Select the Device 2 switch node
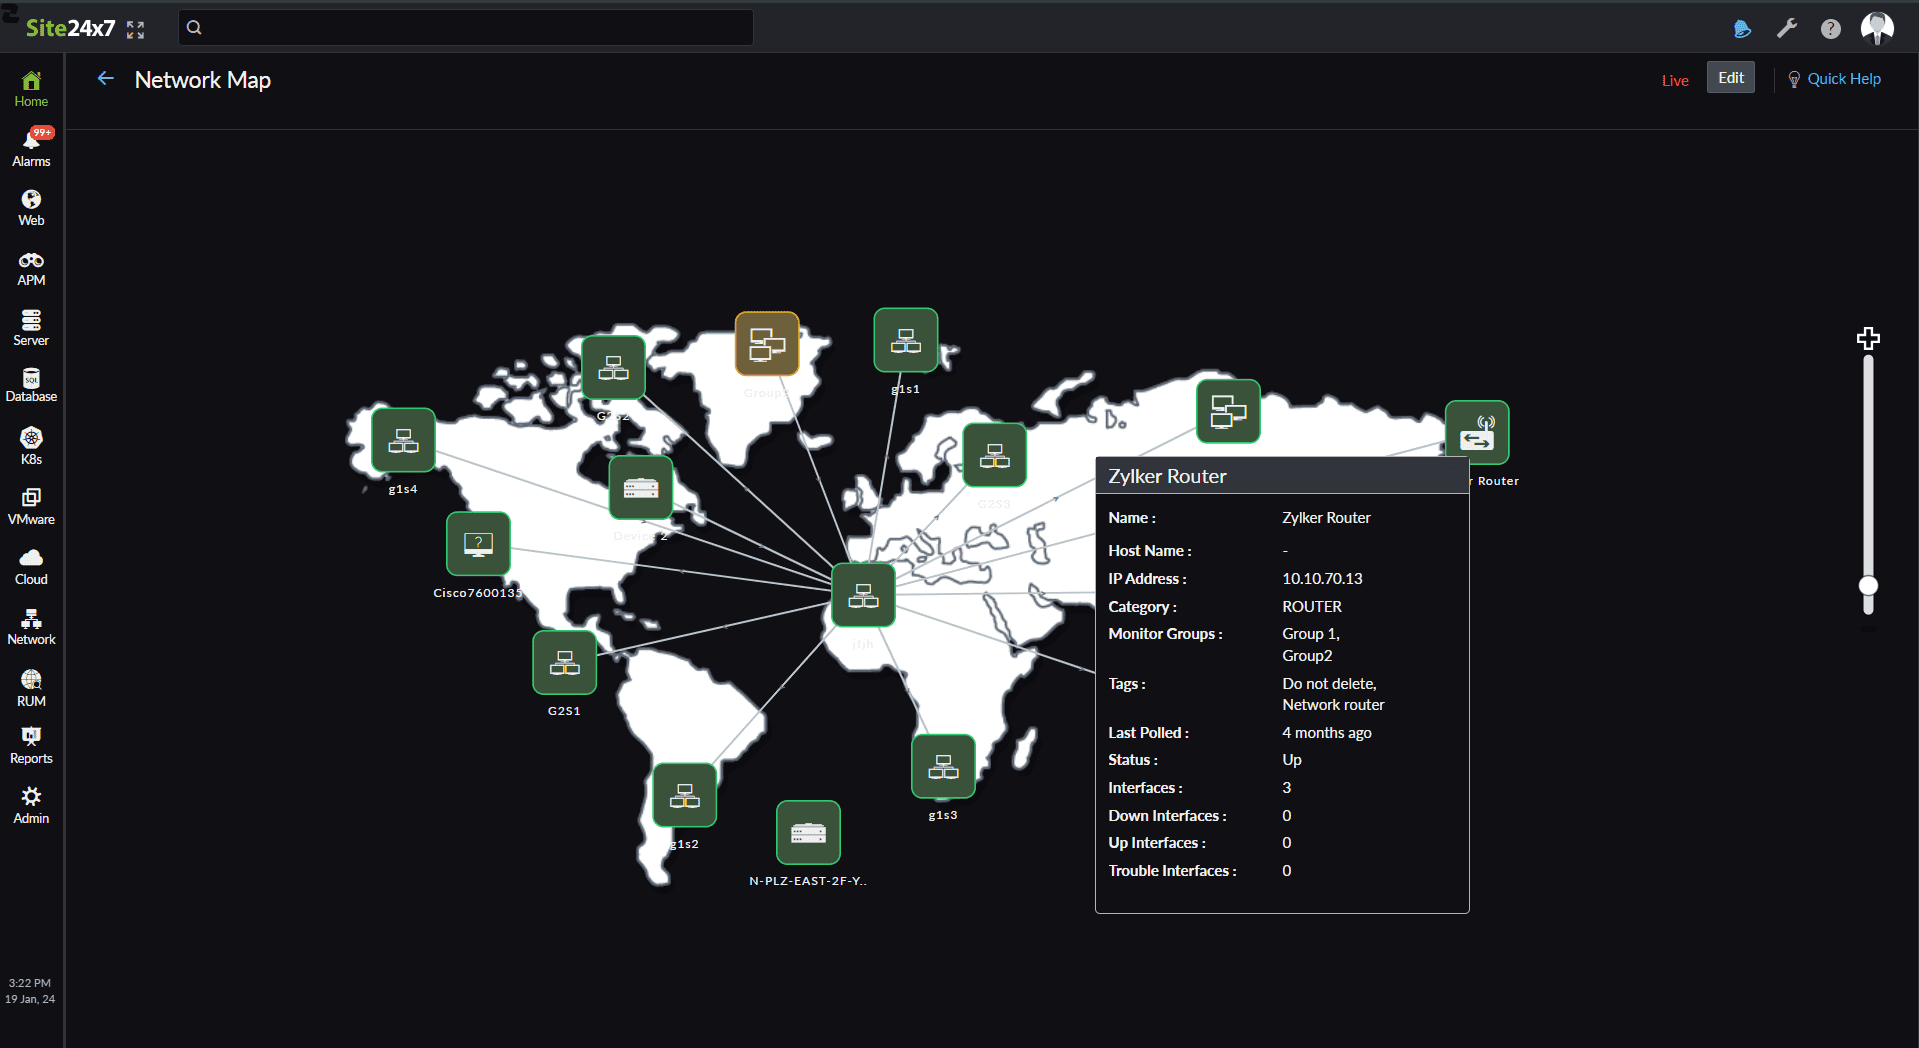Screen dimensions: 1919x1048 [x=641, y=488]
